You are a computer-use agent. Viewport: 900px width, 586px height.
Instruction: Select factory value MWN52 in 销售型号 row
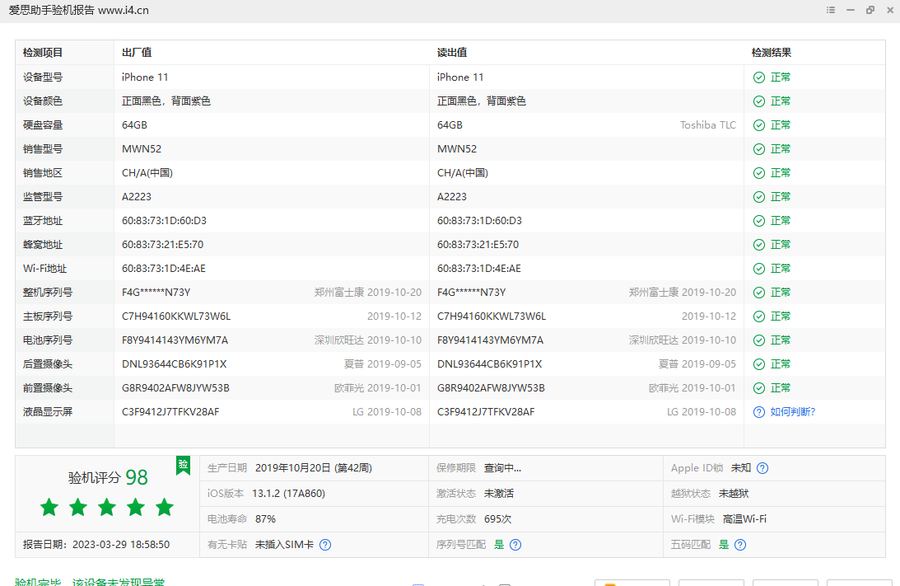point(142,149)
